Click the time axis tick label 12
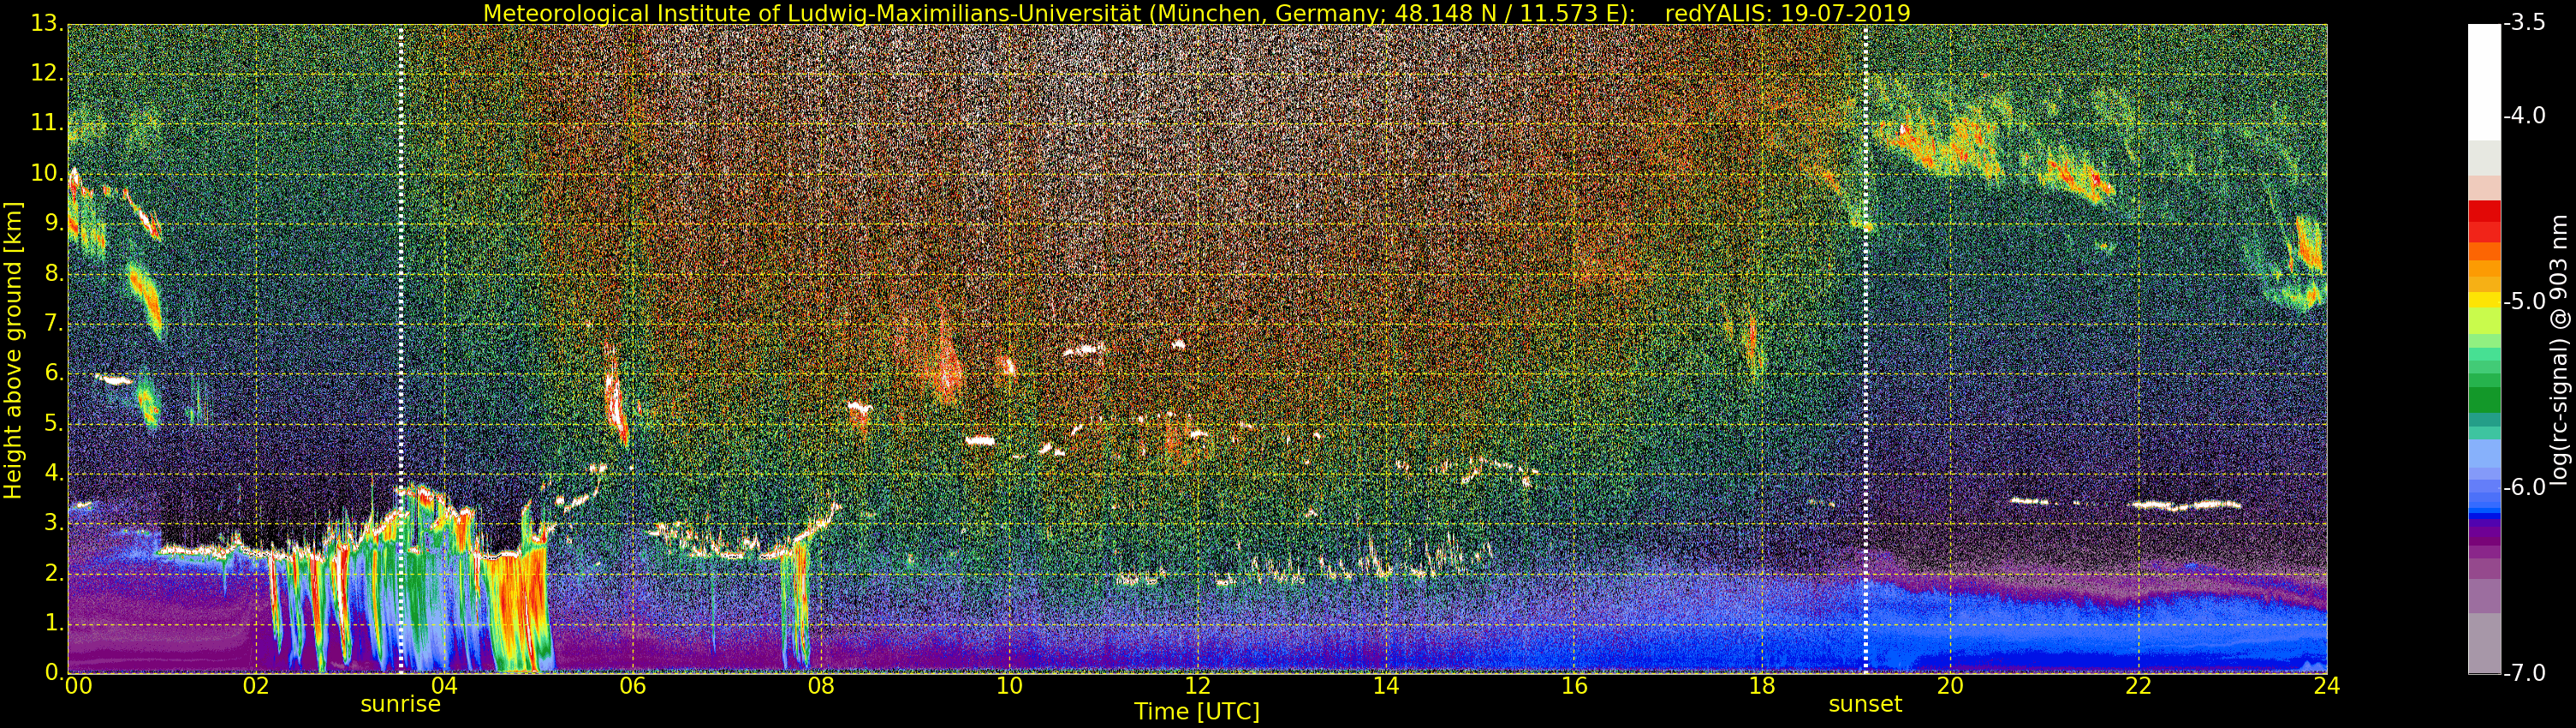 [1197, 686]
